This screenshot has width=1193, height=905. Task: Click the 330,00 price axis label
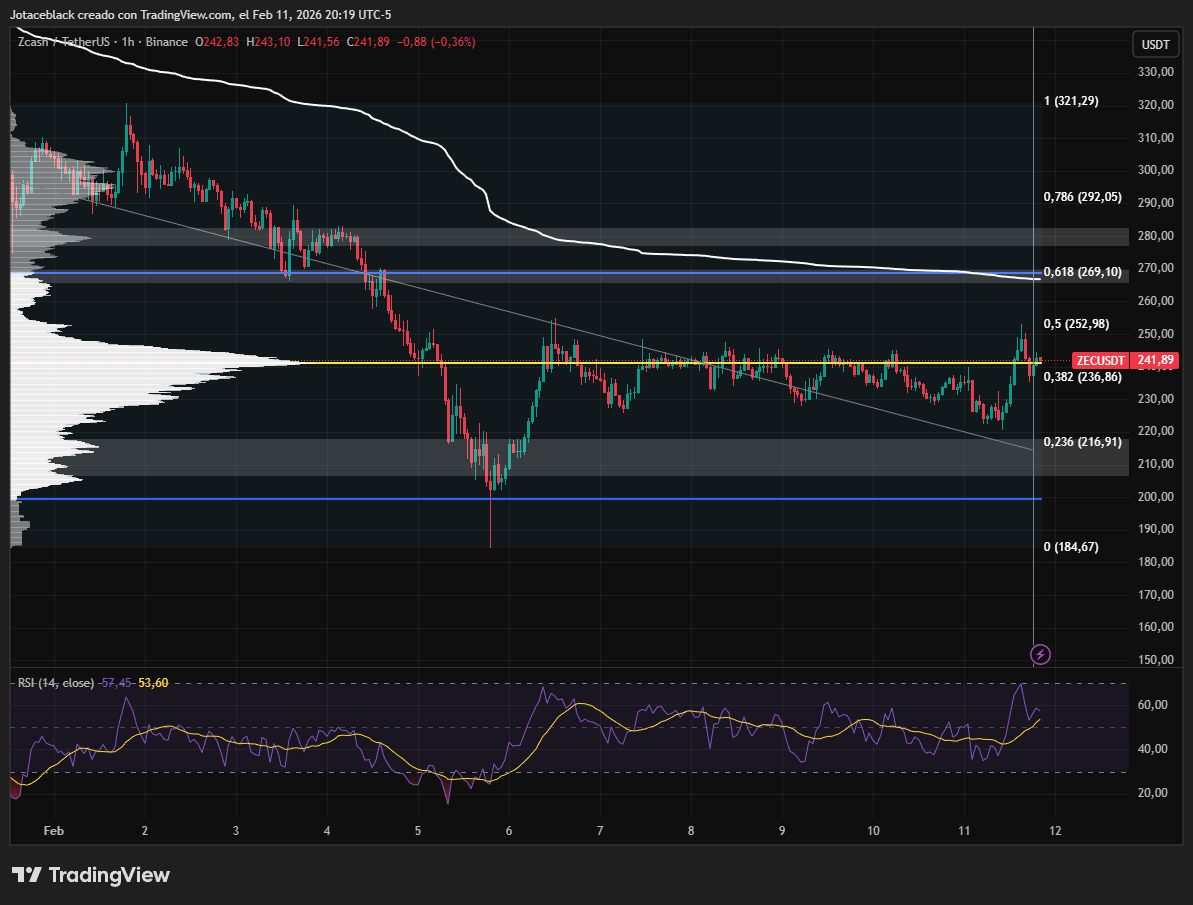[1155, 72]
